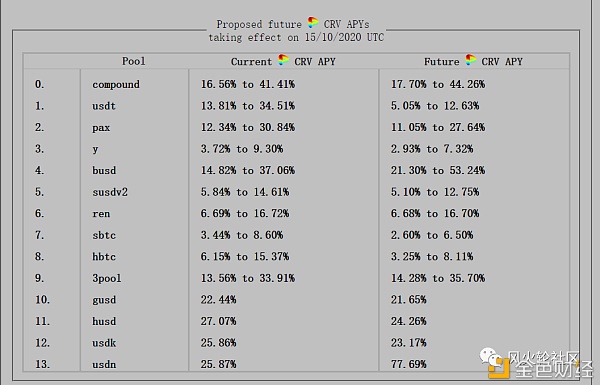This screenshot has width=600, height=385.
Task: Select the hbtc pool entry
Action: pos(104,256)
